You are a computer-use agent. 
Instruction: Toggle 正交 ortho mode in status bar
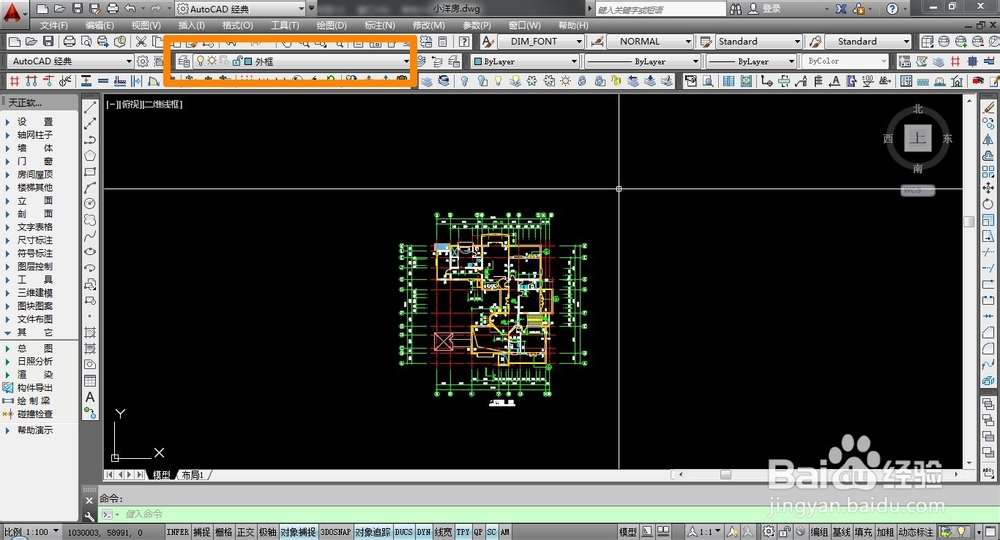click(x=246, y=532)
